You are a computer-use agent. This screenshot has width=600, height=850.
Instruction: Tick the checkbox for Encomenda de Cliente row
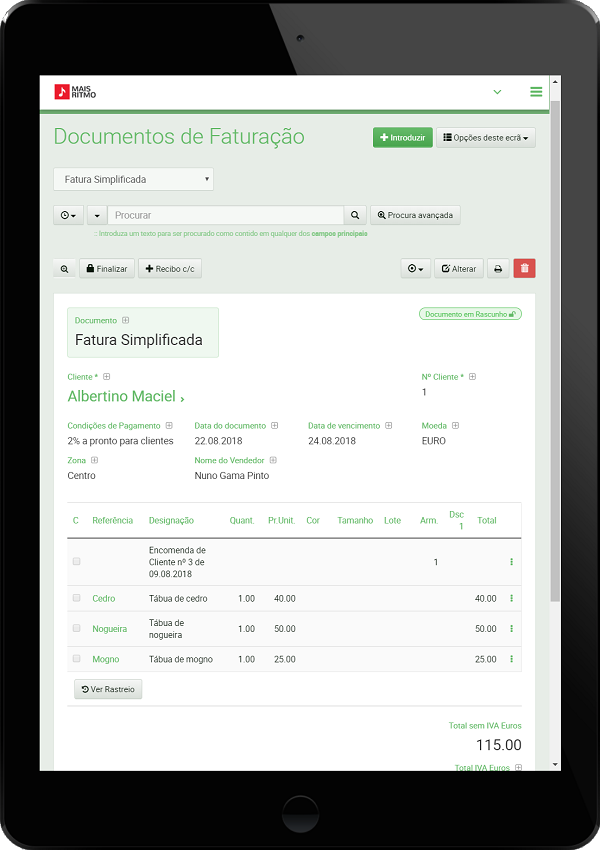click(x=76, y=562)
